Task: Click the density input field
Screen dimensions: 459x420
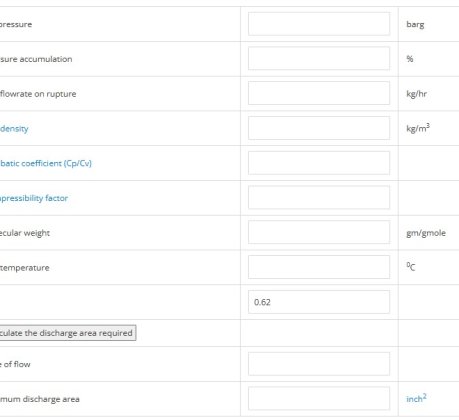Action: [x=319, y=128]
